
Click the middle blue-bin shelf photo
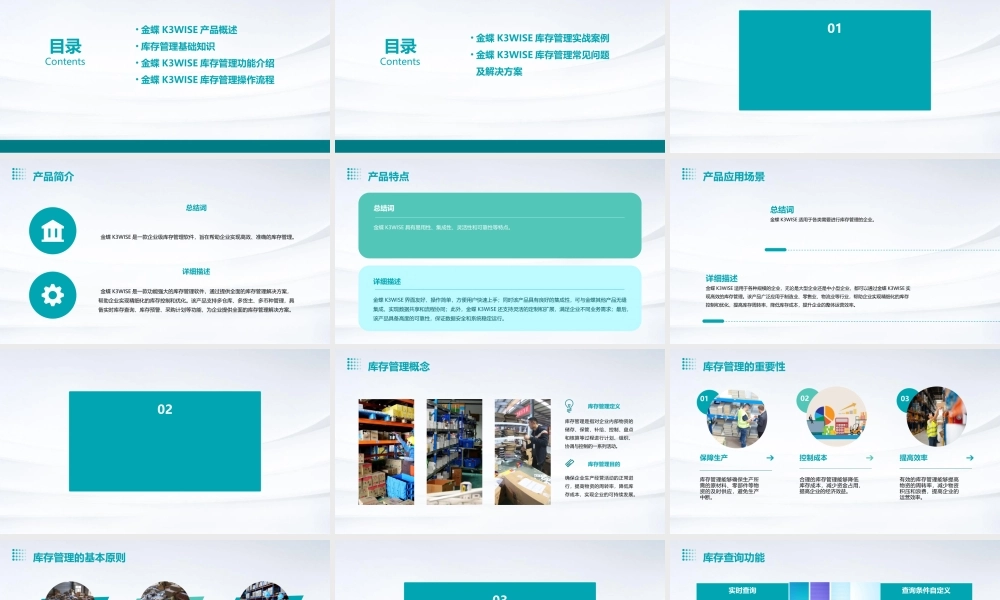click(x=454, y=452)
